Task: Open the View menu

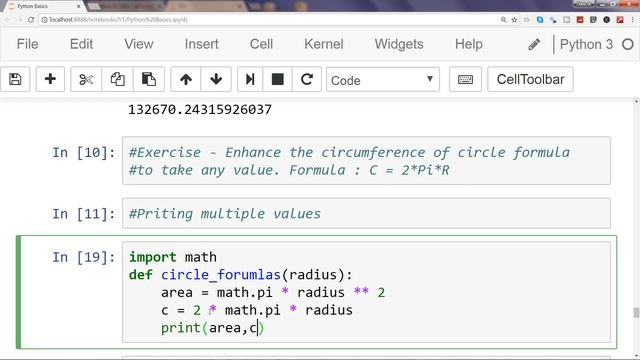Action: pos(139,44)
